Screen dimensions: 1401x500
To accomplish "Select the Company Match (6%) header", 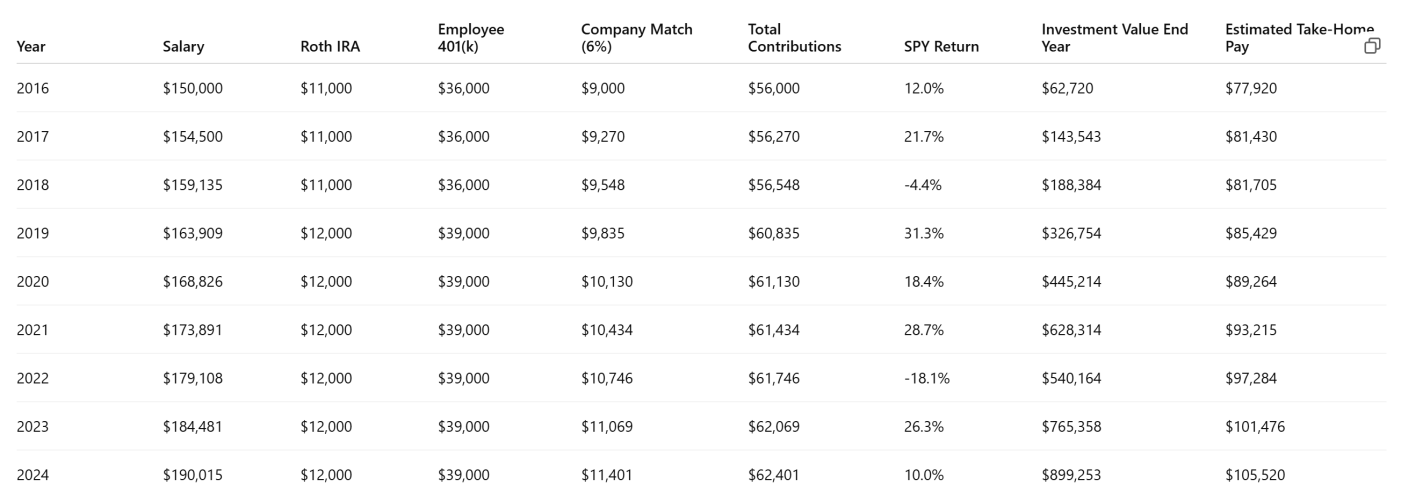I will (x=637, y=38).
